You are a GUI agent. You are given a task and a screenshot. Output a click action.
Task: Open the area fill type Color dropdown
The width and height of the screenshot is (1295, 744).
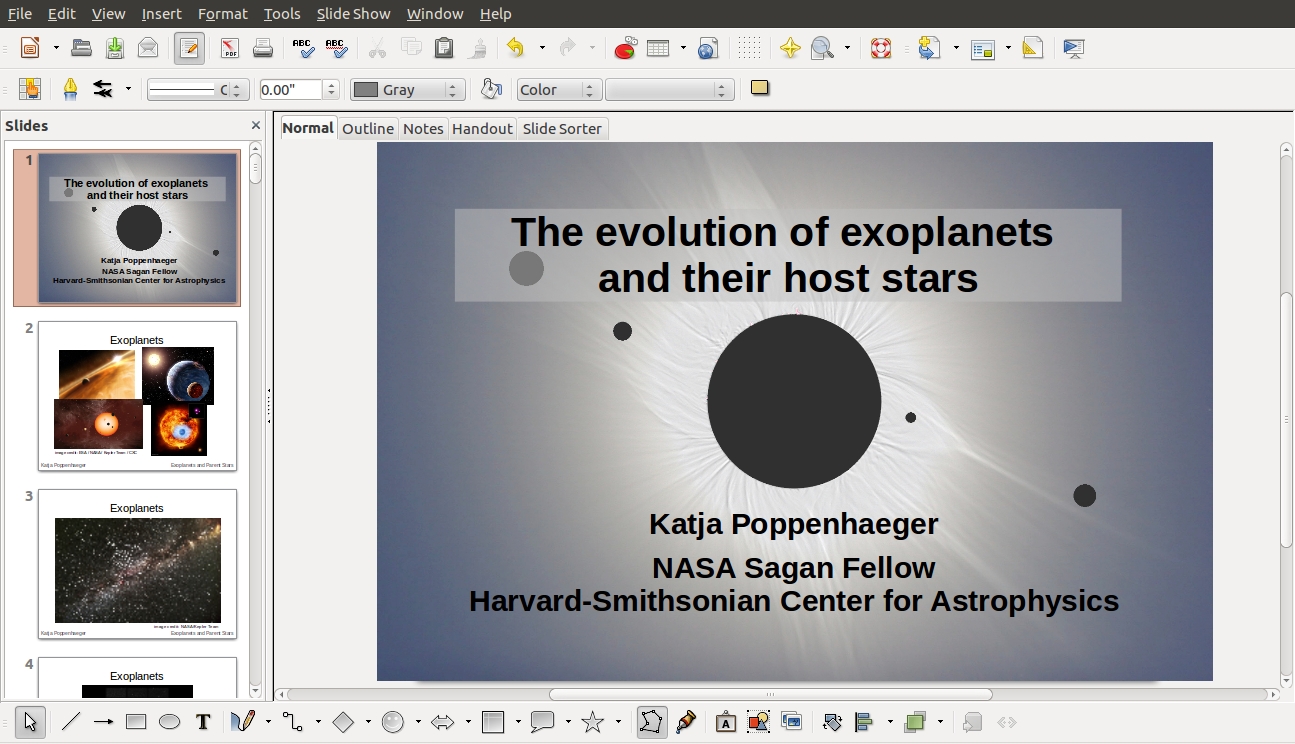pos(559,90)
